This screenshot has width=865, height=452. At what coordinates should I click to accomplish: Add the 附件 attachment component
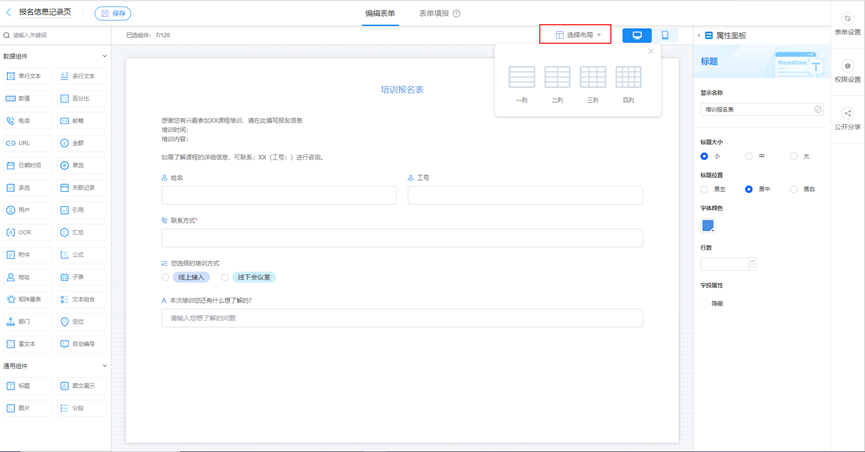coord(28,255)
